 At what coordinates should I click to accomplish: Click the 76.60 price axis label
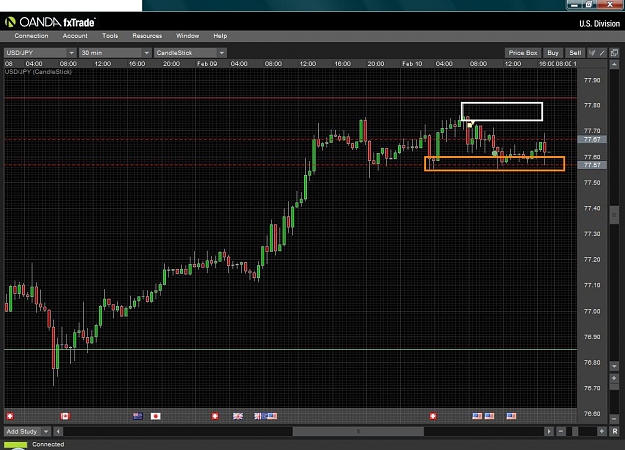(592, 414)
